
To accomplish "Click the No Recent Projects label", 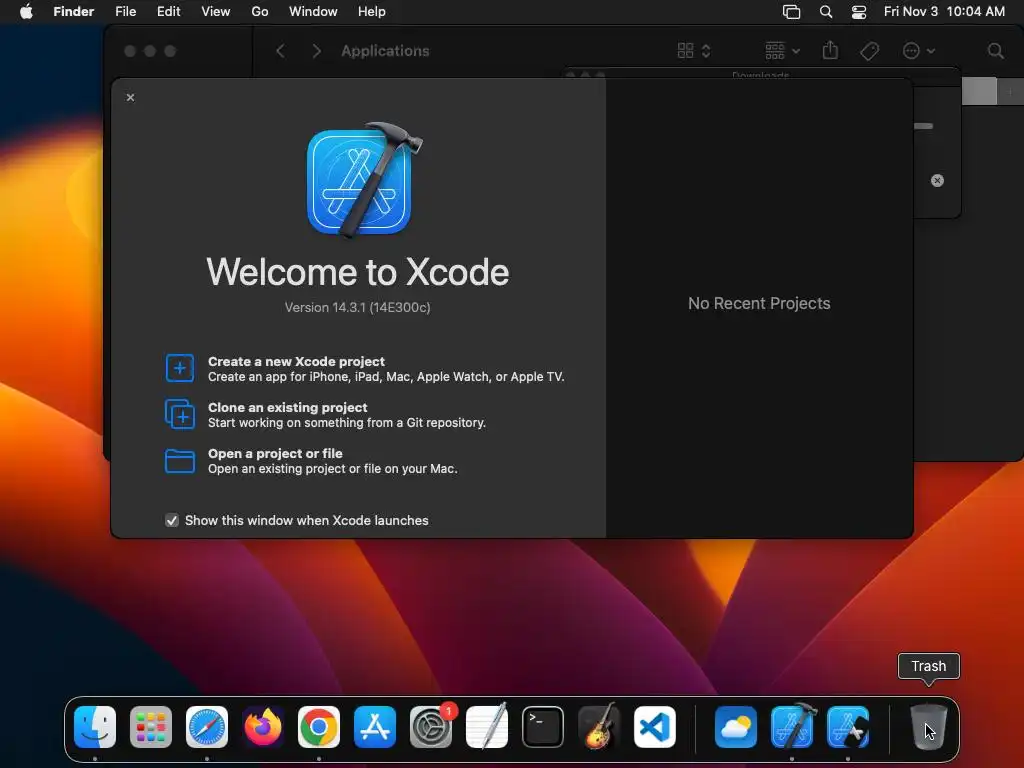I will 759,303.
